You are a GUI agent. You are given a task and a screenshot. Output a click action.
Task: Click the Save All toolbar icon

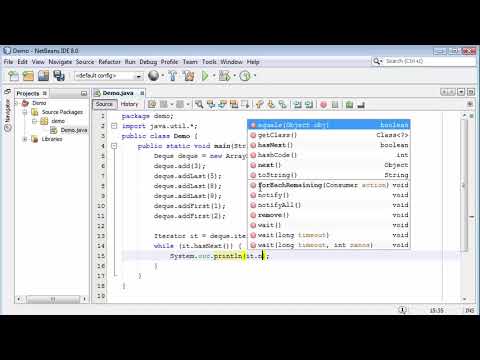pos(59,76)
